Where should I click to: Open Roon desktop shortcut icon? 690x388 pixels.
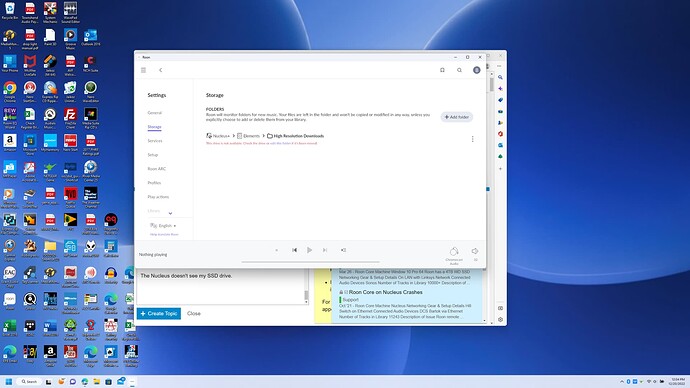tap(10, 301)
